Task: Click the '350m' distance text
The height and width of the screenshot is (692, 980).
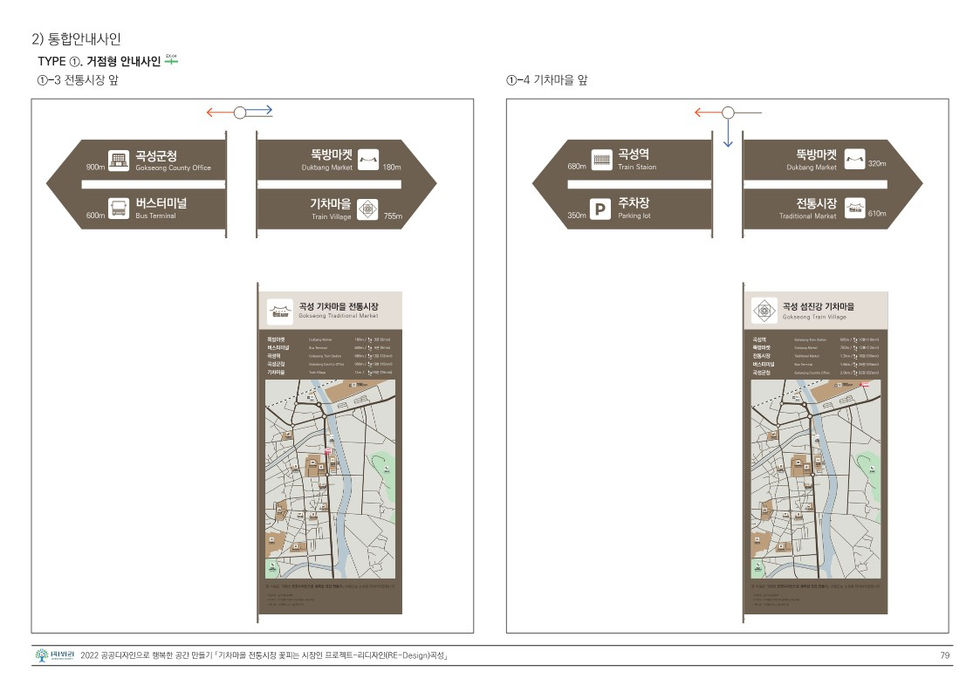Action: [577, 216]
